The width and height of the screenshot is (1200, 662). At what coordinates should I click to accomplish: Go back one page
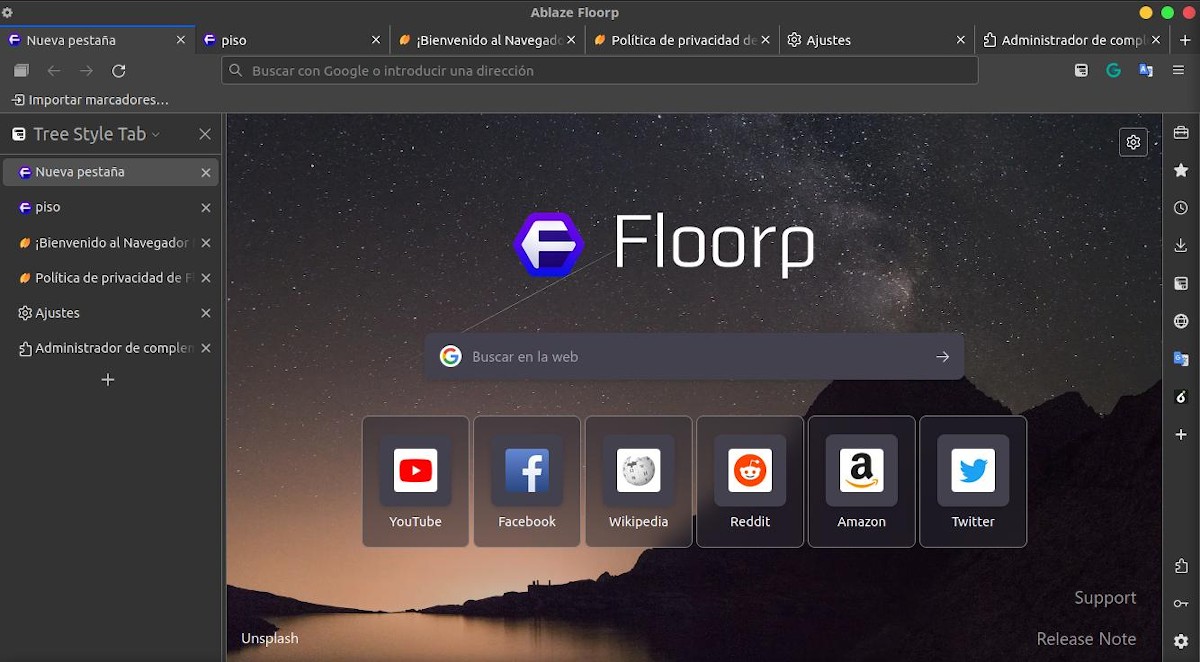tap(54, 71)
